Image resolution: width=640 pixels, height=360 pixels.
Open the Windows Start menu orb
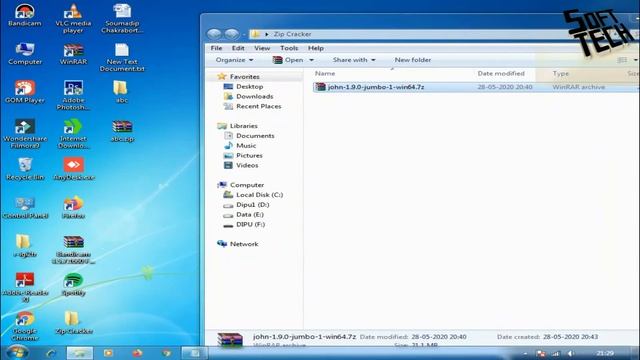coord(17,352)
